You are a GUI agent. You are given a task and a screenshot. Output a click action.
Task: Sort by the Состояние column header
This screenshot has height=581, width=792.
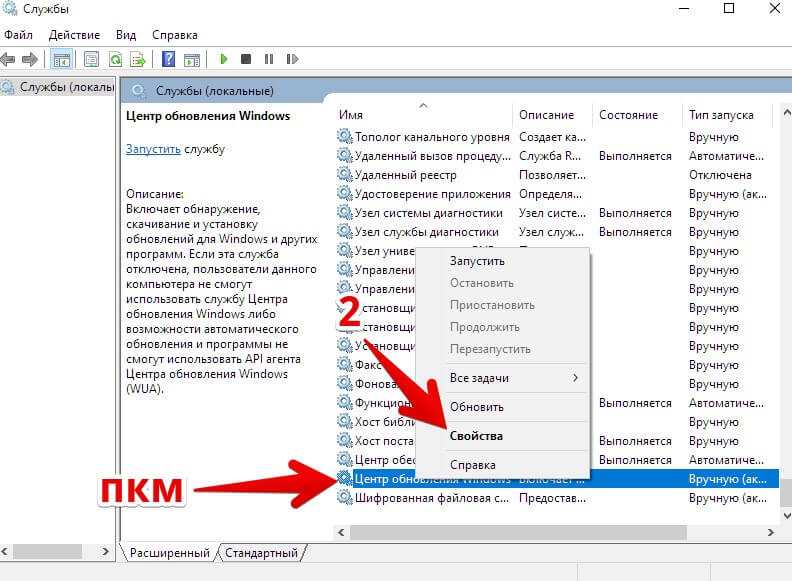pyautogui.click(x=636, y=115)
